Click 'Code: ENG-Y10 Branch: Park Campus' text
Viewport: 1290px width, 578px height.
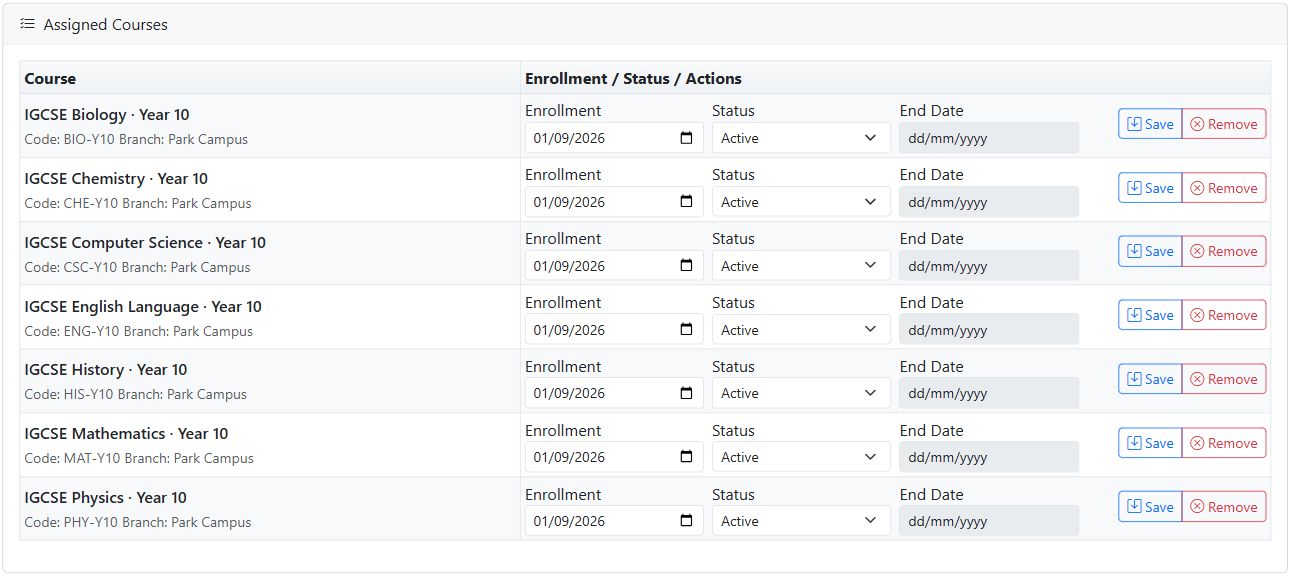[139, 332]
